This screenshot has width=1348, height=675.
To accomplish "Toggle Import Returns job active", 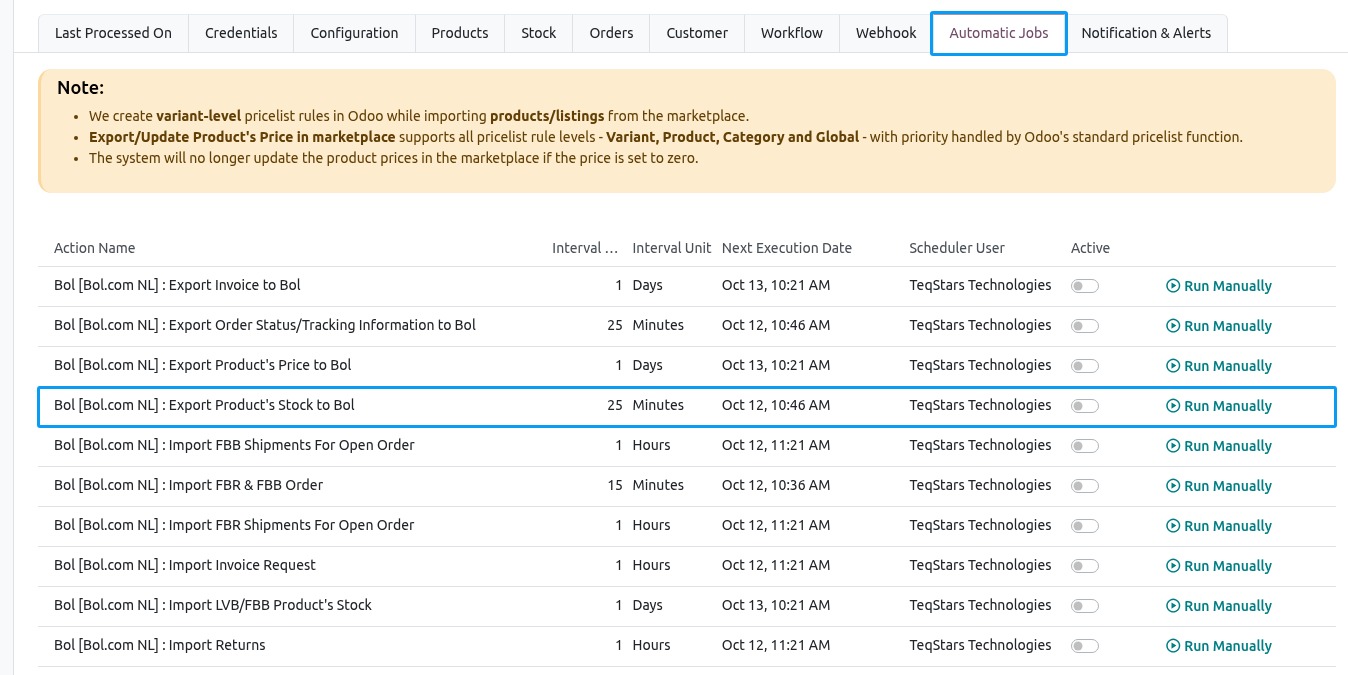I will [x=1085, y=646].
